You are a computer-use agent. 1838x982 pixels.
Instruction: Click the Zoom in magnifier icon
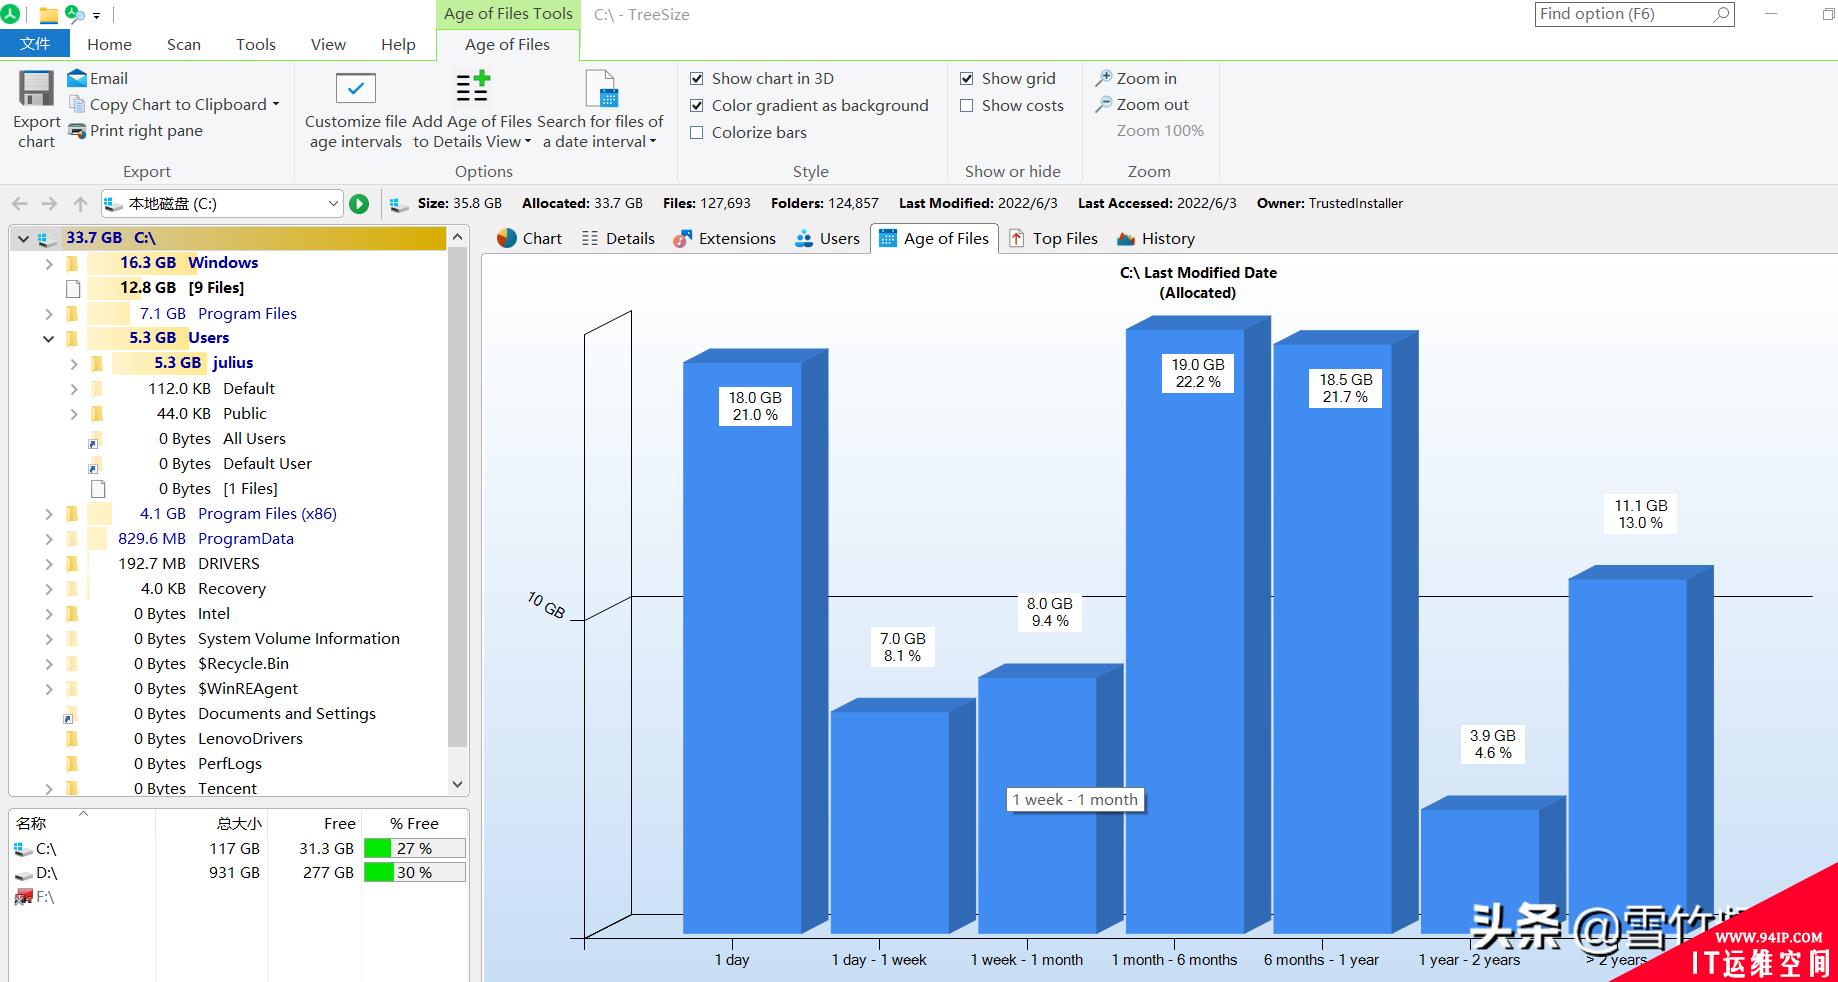(x=1103, y=78)
